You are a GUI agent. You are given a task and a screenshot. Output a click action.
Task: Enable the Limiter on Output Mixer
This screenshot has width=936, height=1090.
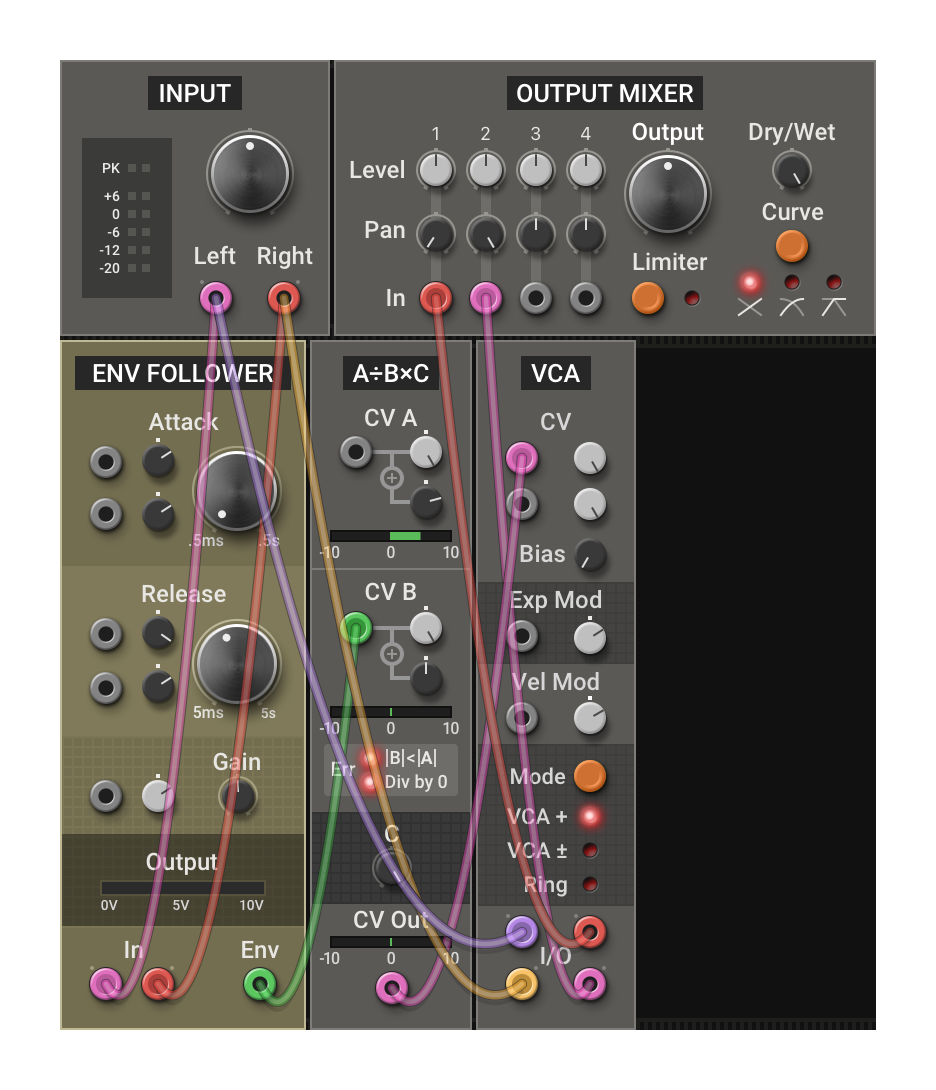click(647, 299)
